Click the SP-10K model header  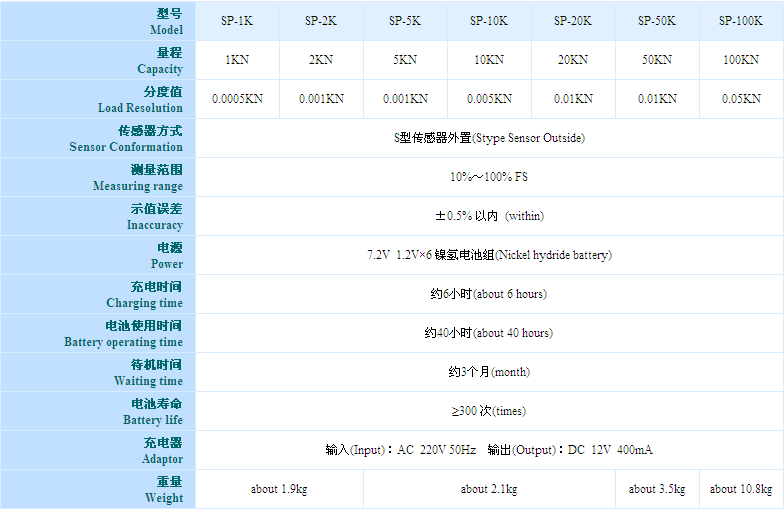coord(489,21)
